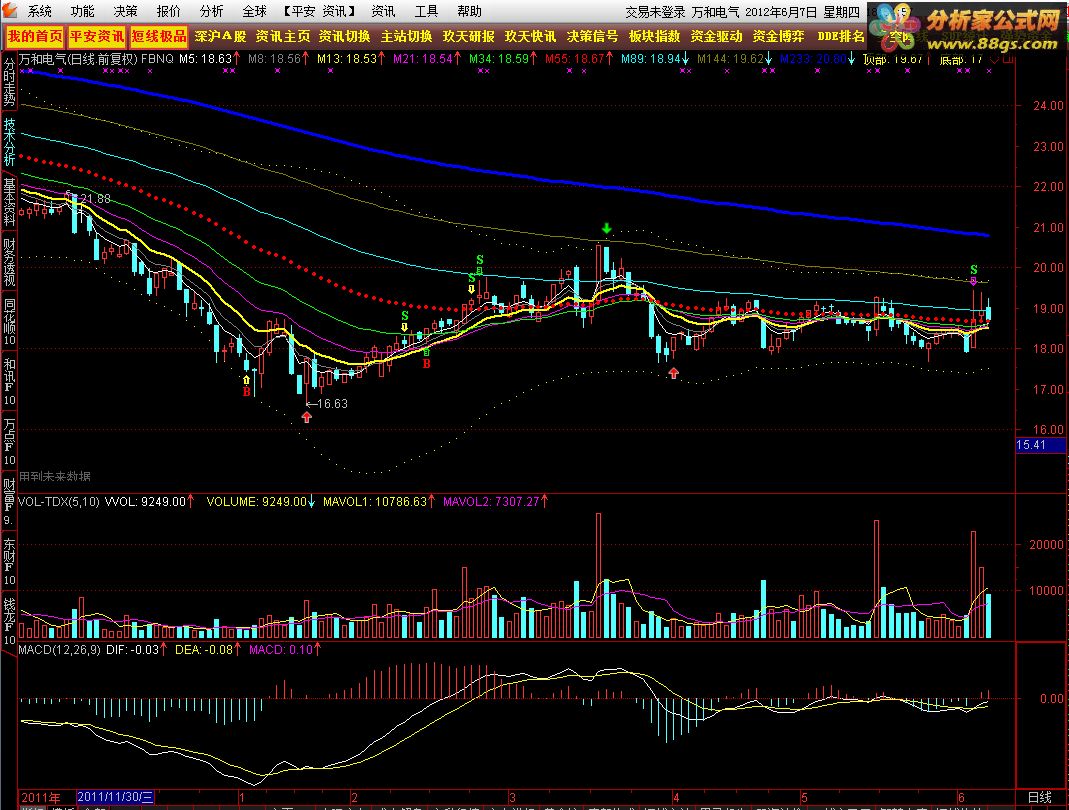Image resolution: width=1069 pixels, height=810 pixels.
Task: Click the 日线 period button at bottom-right
Action: tap(1040, 797)
